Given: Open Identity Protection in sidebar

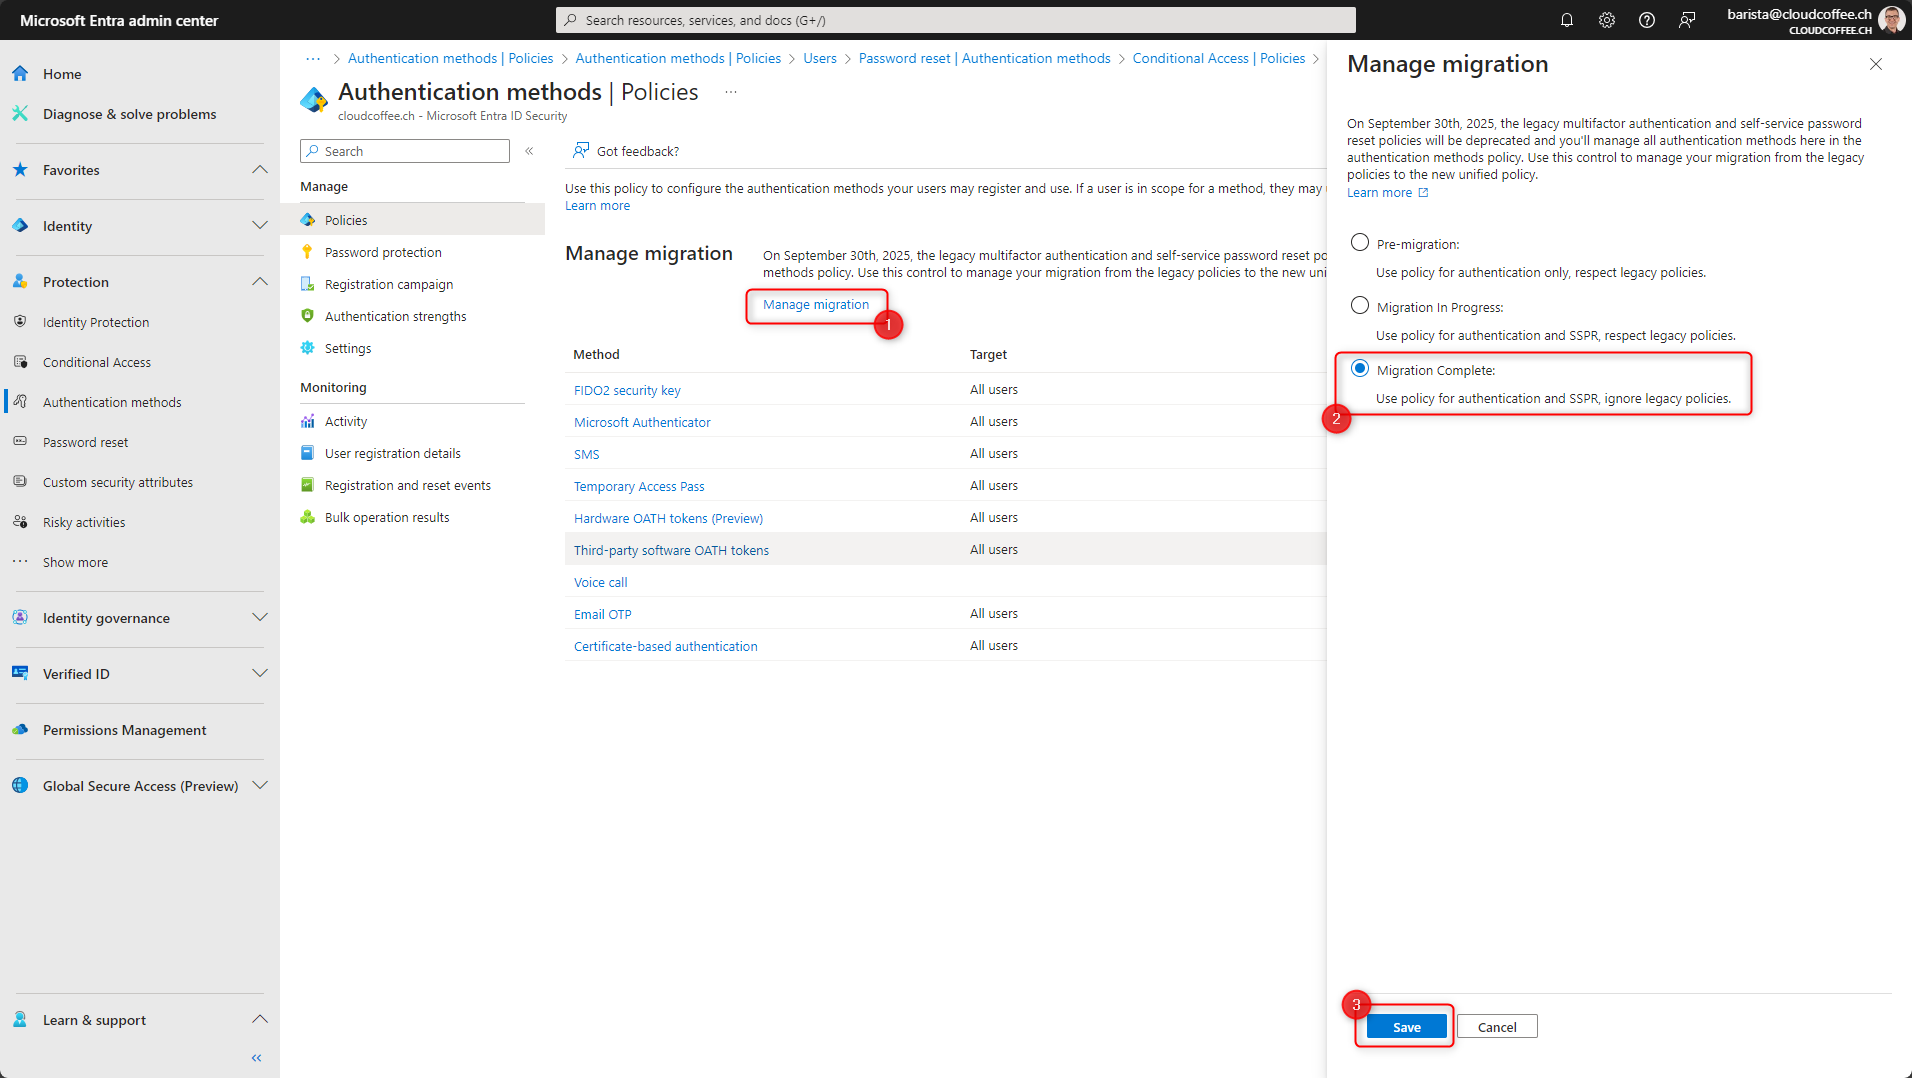Looking at the screenshot, I should (x=94, y=321).
